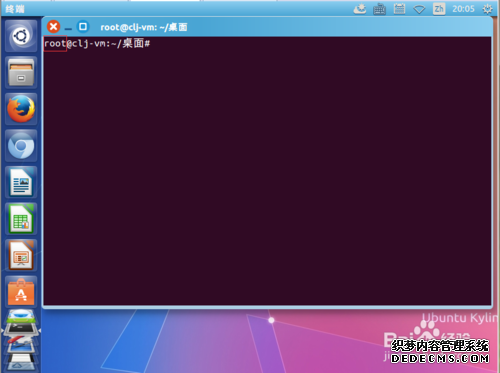Click the terminal prompt line root@clj-vm:~/桌面#
The image size is (500, 373).
pos(97,43)
